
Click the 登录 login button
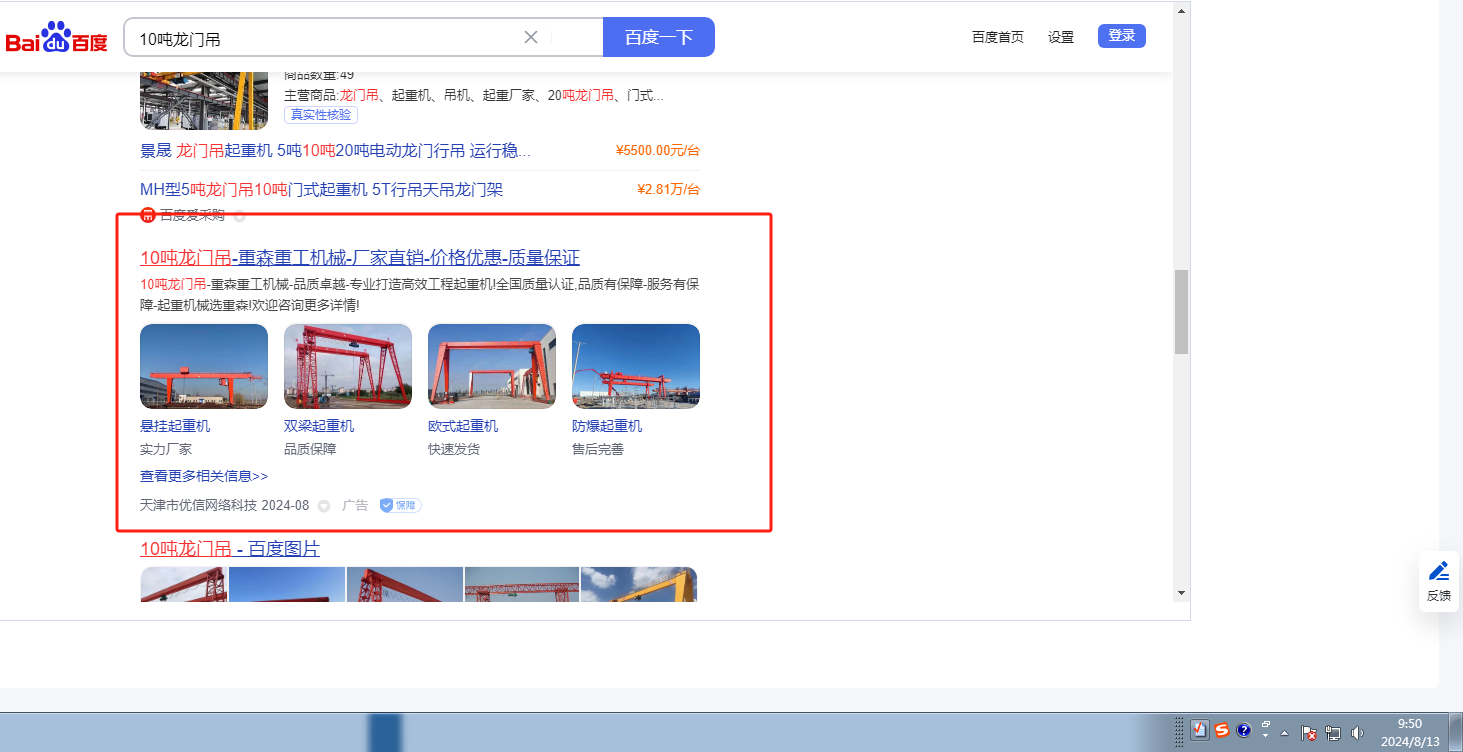(1122, 36)
